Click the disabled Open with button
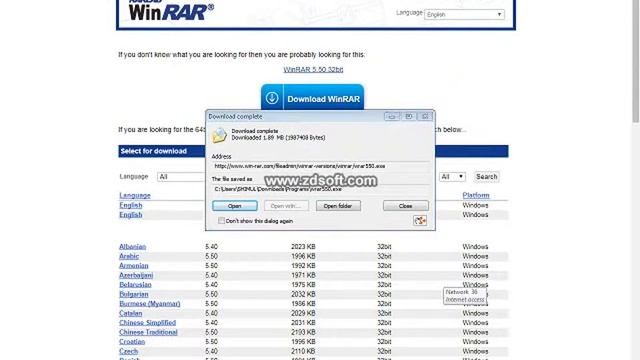Viewport: 640px width, 360px height. pyautogui.click(x=286, y=206)
